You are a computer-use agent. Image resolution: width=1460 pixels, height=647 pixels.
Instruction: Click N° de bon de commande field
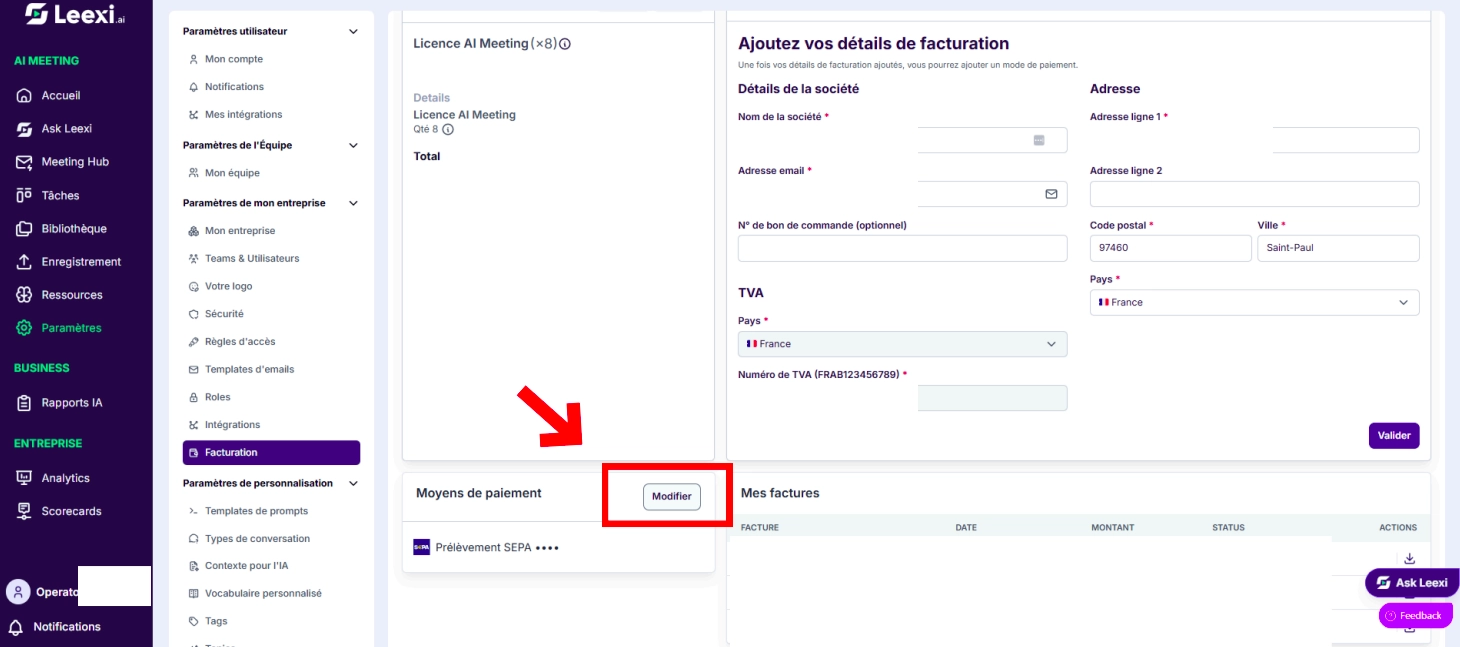point(903,248)
